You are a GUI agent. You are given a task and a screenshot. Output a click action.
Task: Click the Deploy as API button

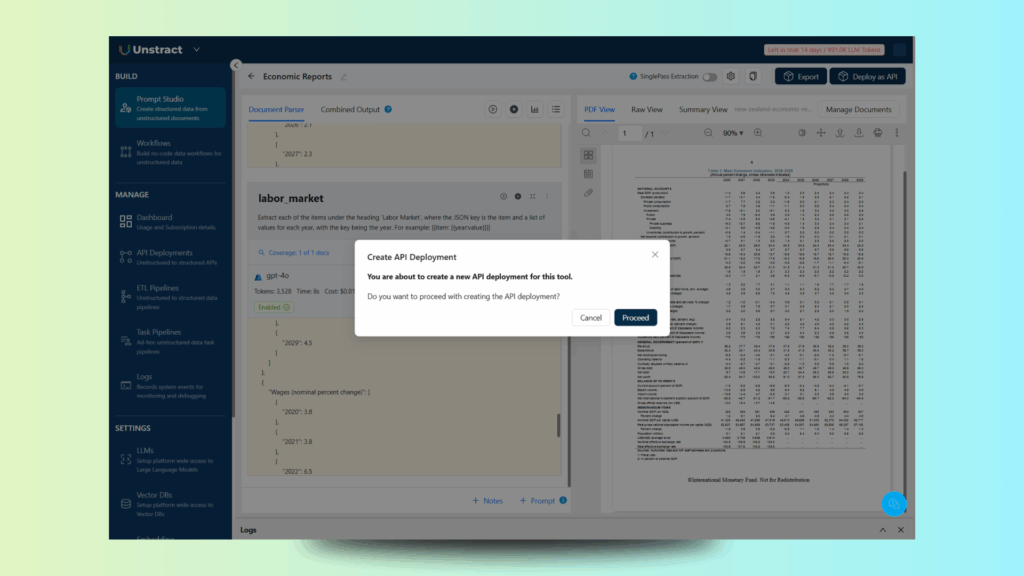tap(867, 77)
